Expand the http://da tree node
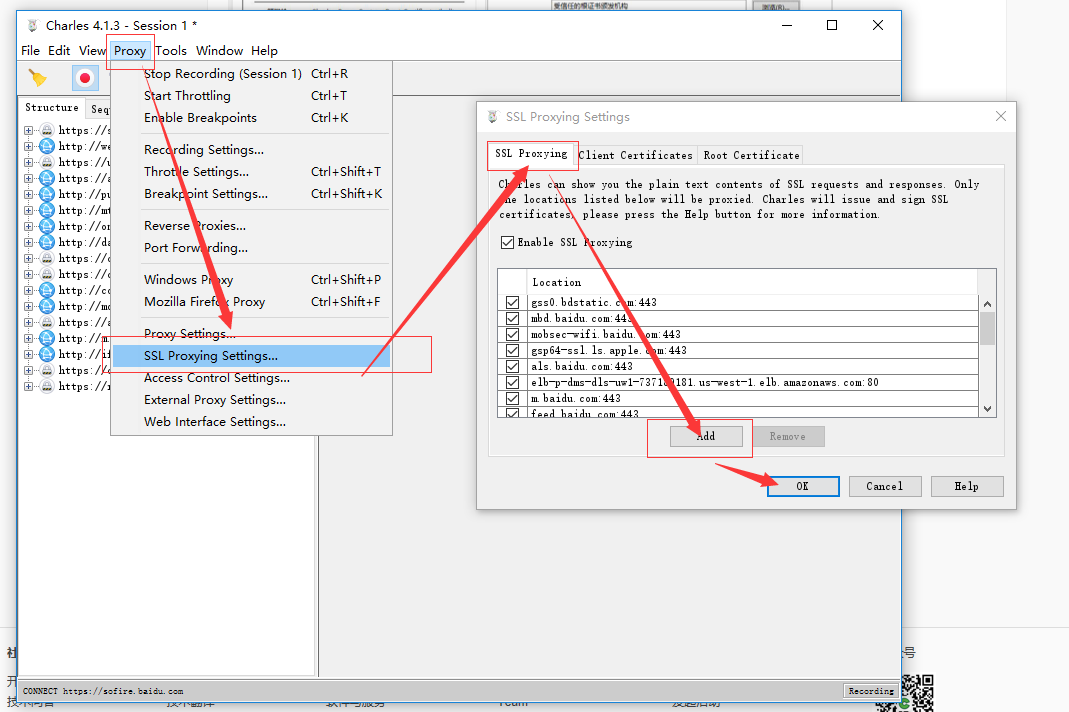Viewport: 1069px width, 712px height. 28,242
